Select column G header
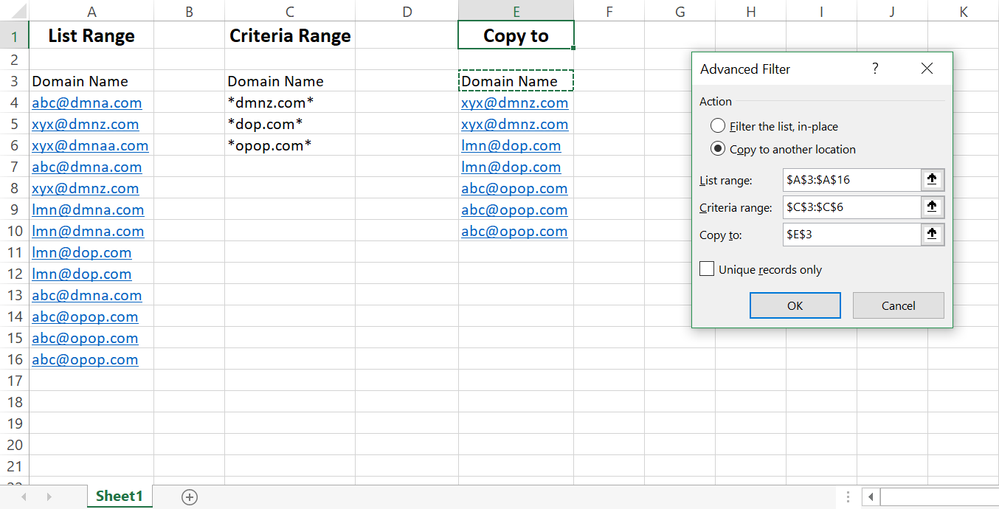 [x=680, y=11]
